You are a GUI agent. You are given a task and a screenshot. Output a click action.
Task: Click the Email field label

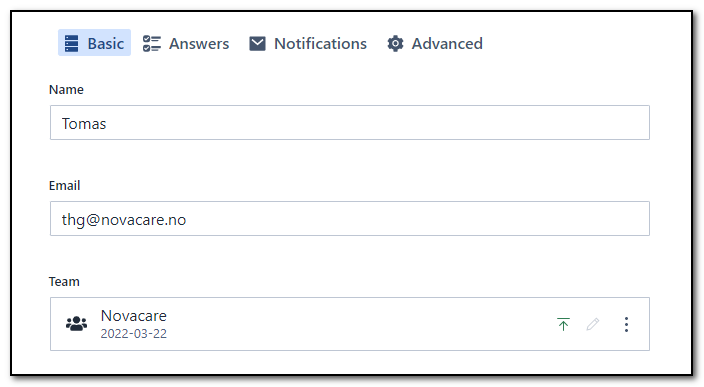point(64,185)
